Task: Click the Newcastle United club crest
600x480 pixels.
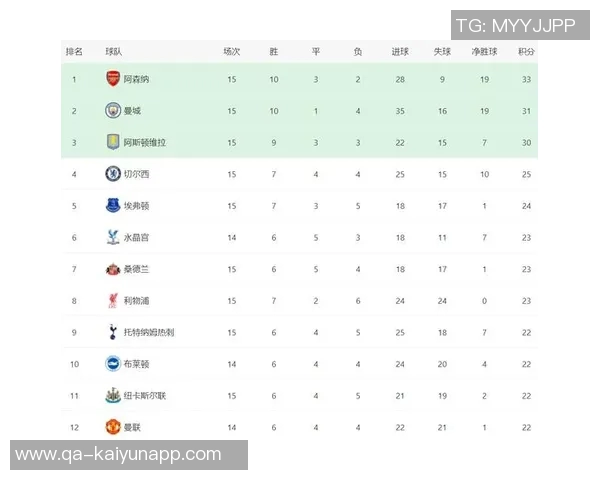Action: 113,395
